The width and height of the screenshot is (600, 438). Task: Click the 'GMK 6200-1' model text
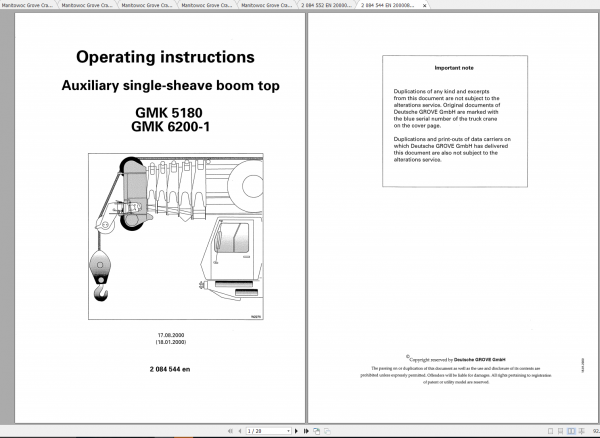point(171,127)
